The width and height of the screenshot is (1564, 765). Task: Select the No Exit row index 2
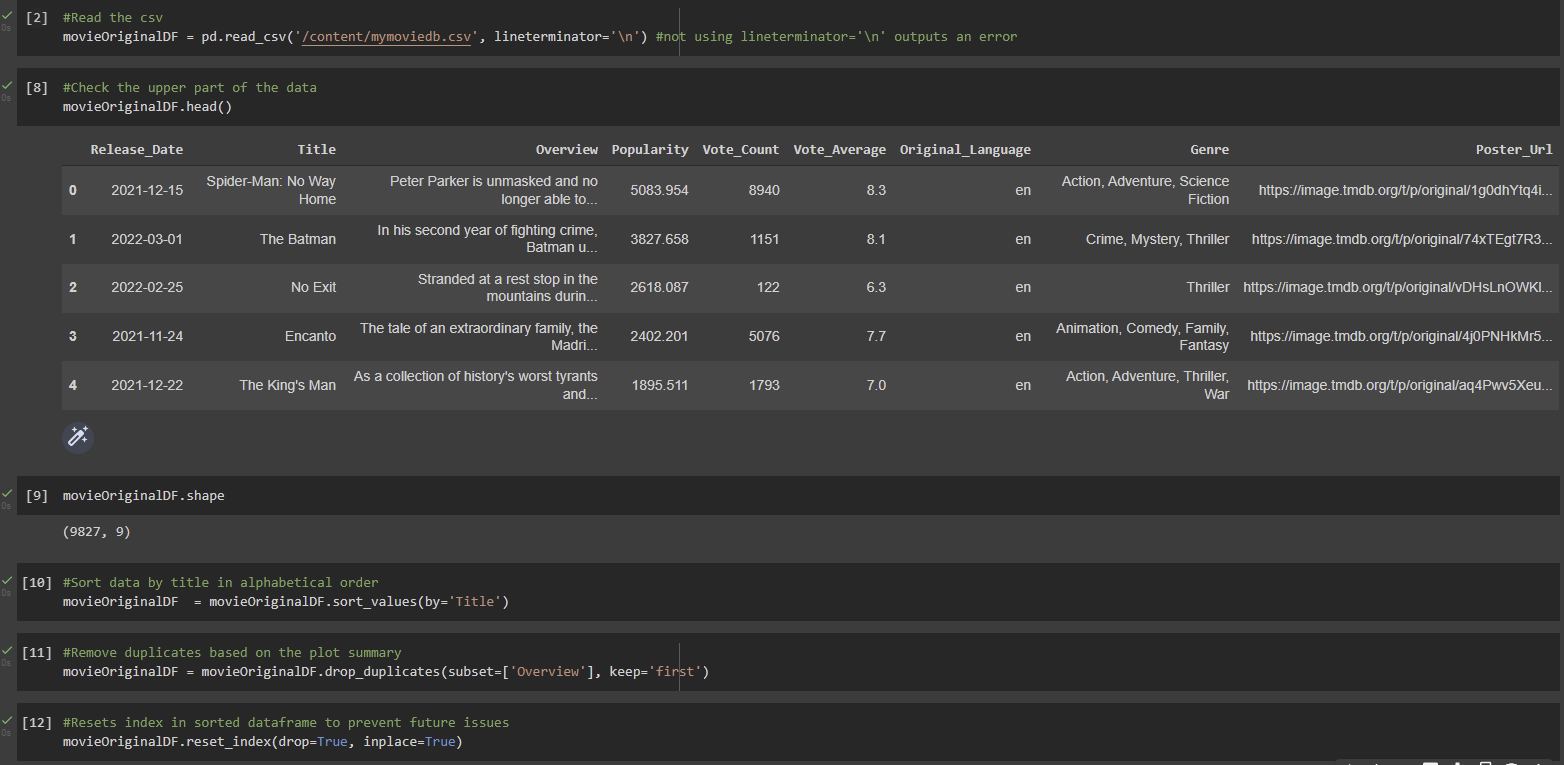72,287
